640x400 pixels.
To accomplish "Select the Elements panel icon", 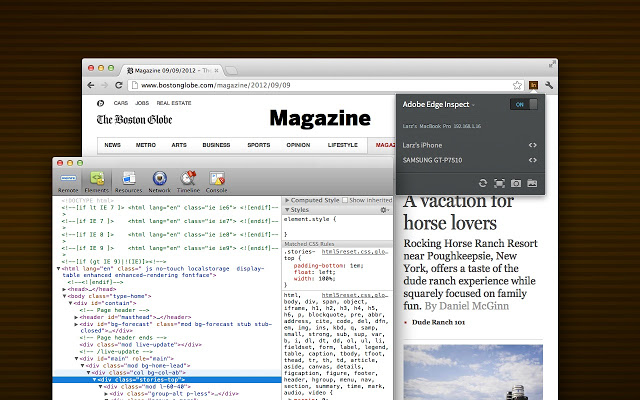I will (x=97, y=182).
